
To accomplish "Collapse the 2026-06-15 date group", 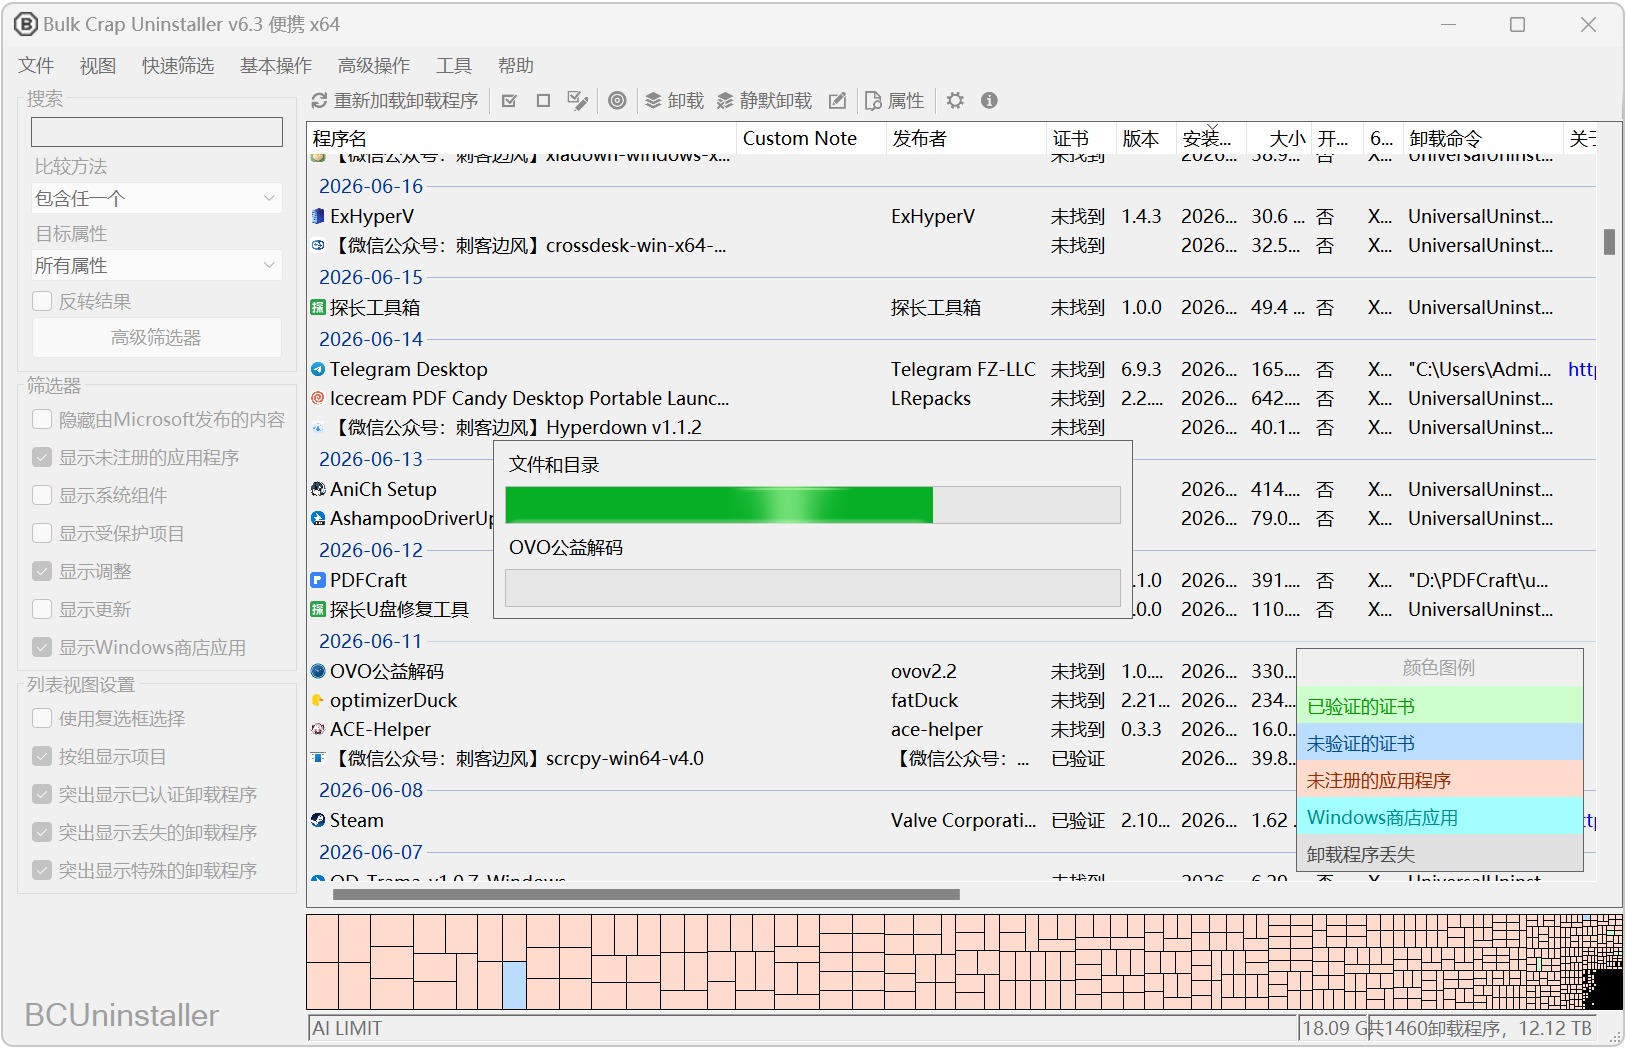I will tap(371, 277).
